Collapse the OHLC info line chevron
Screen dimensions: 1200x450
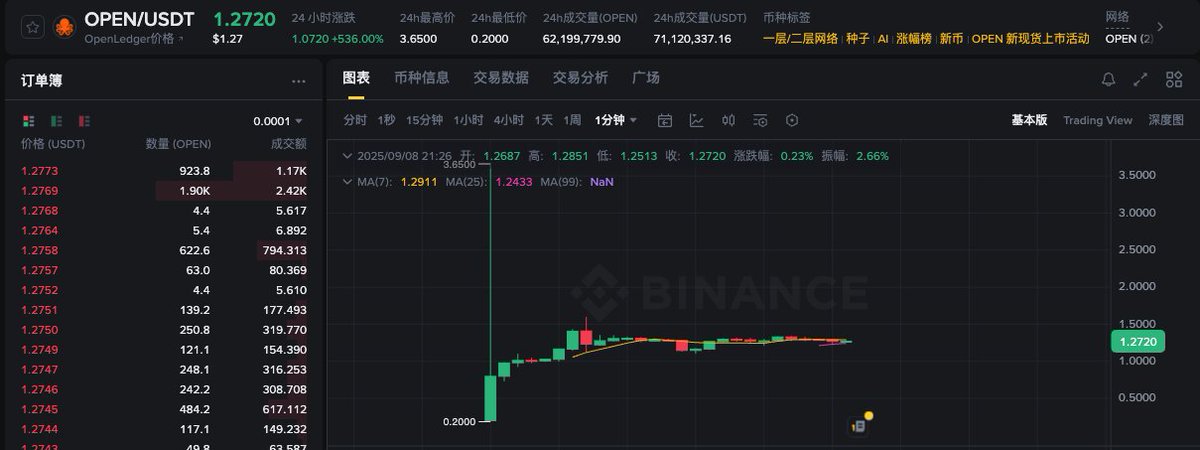pos(347,156)
